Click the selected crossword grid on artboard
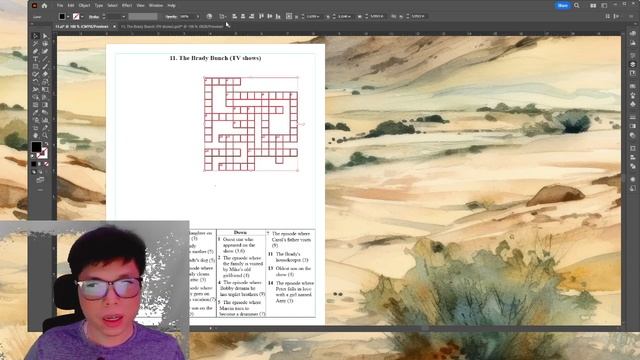This screenshot has height=360, width=640. coord(251,124)
